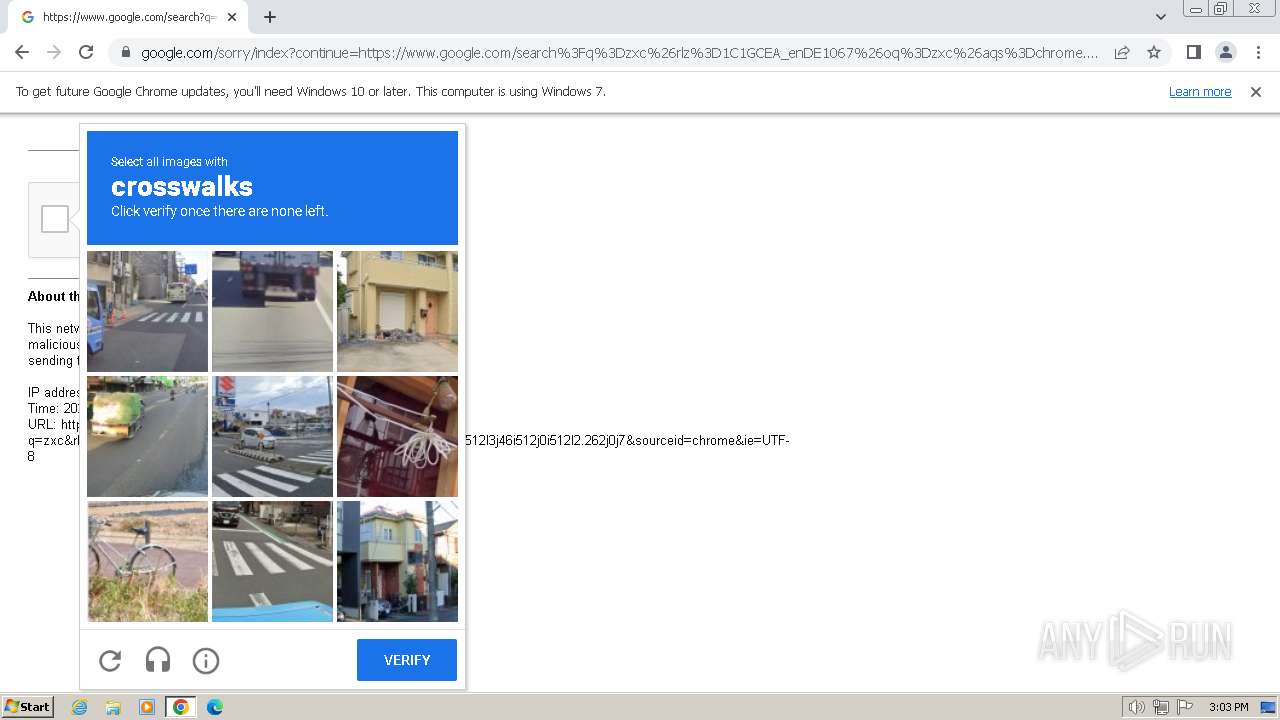Launch Internet Explorer from taskbar
This screenshot has height=720, width=1280.
pos(80,707)
